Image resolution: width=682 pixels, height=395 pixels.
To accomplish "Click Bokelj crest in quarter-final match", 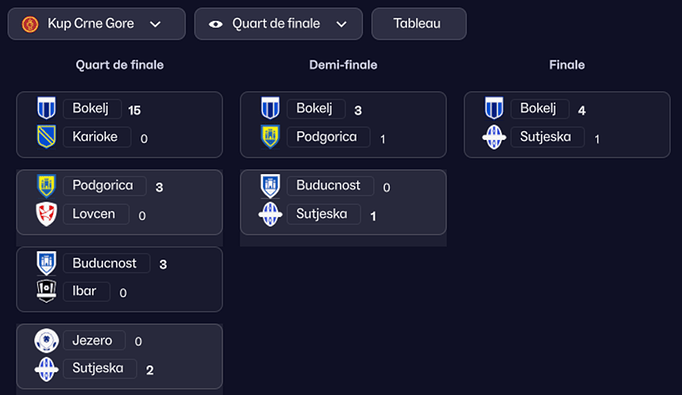I will click(46, 108).
